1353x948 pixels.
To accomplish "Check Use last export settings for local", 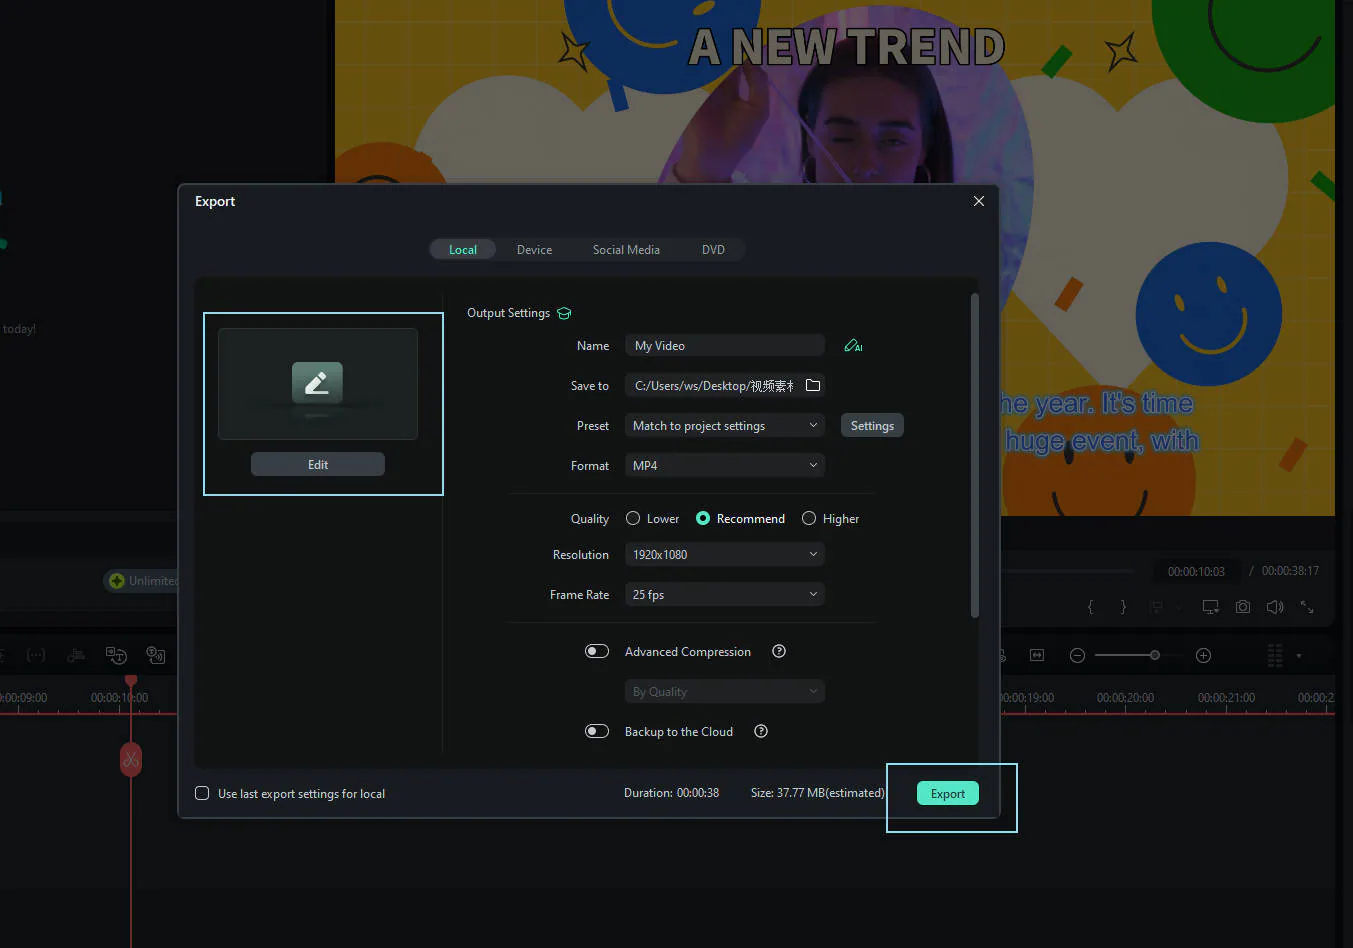I will pyautogui.click(x=202, y=793).
